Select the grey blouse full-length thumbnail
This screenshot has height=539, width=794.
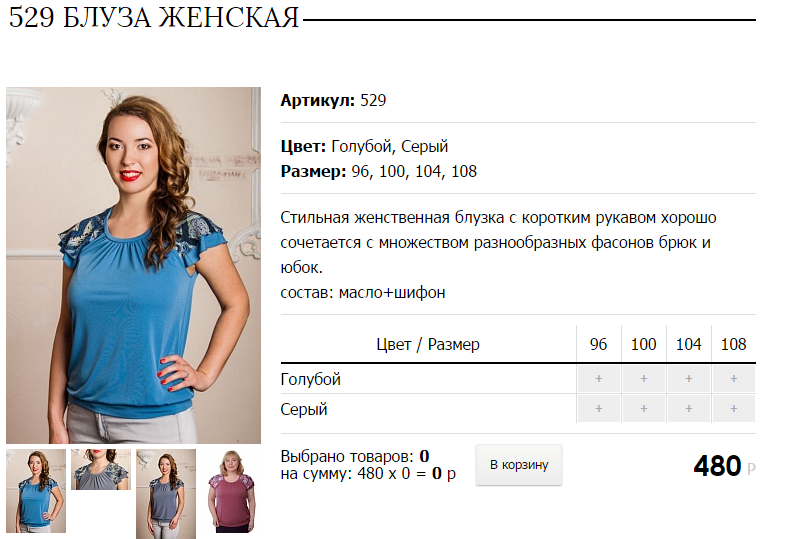click(166, 494)
